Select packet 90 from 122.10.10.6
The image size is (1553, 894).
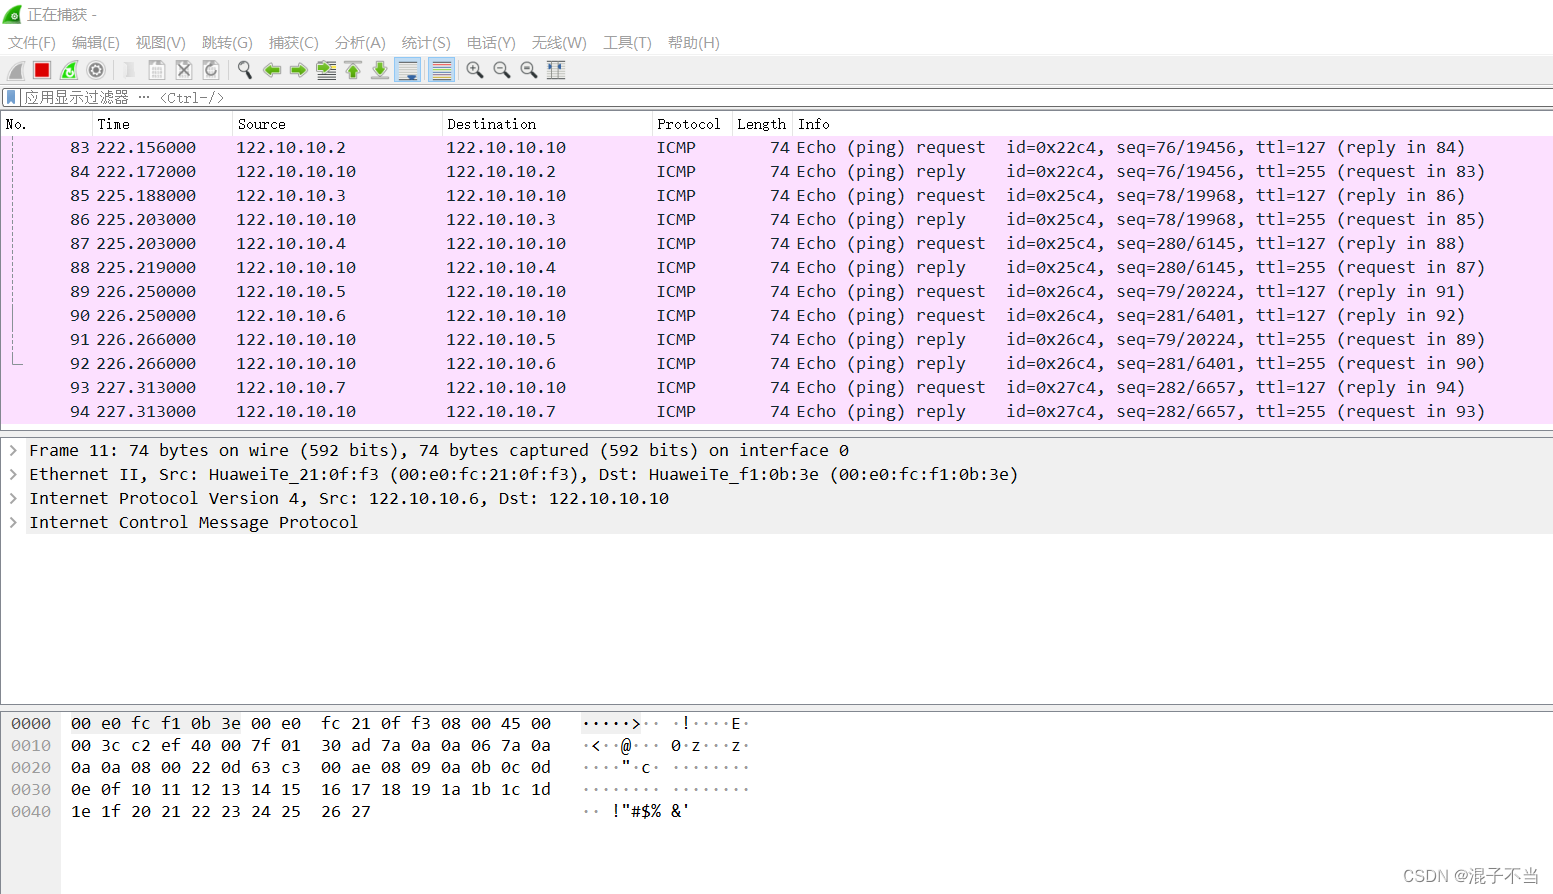click(776, 316)
